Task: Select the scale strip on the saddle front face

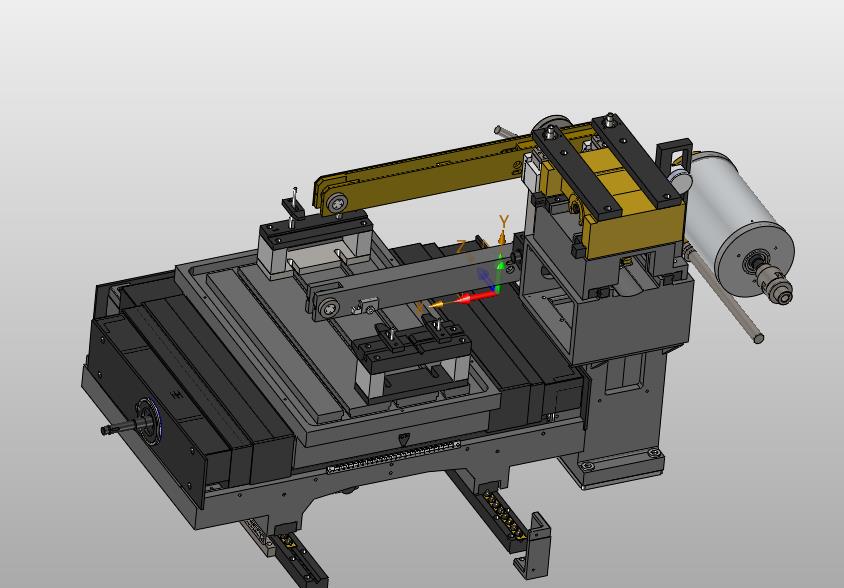Action: 393,456
